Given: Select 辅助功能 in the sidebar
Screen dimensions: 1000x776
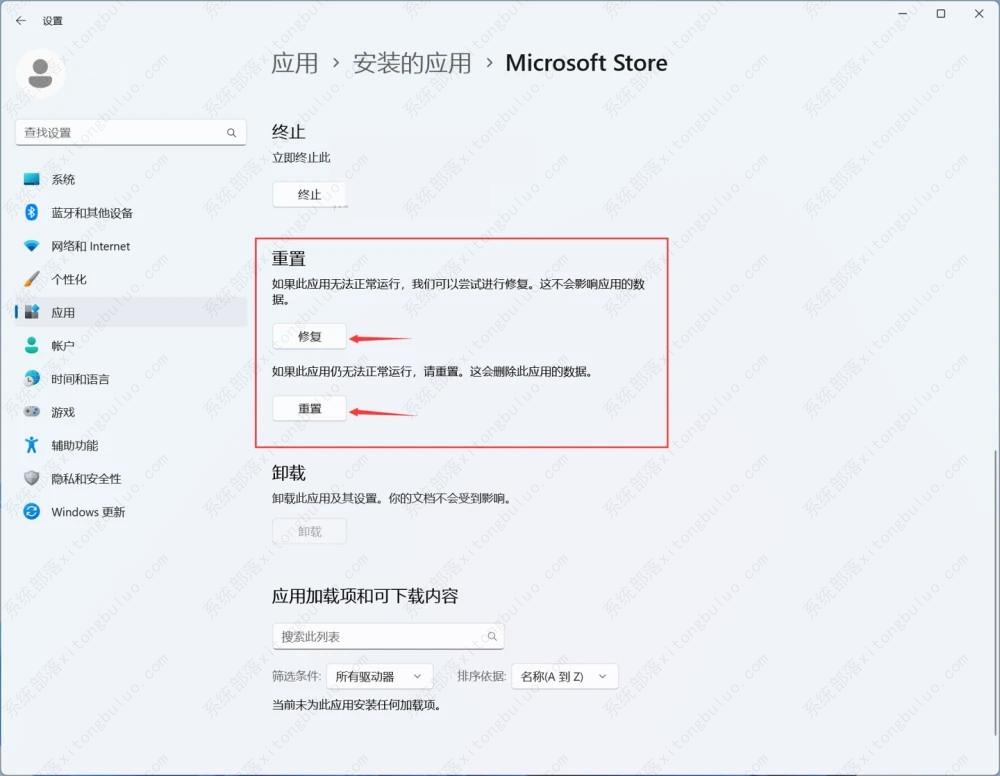Looking at the screenshot, I should tap(74, 446).
